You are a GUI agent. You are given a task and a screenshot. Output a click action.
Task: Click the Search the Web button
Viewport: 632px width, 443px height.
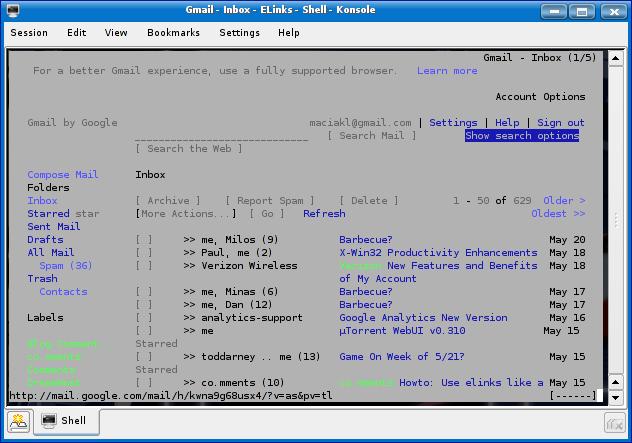189,149
